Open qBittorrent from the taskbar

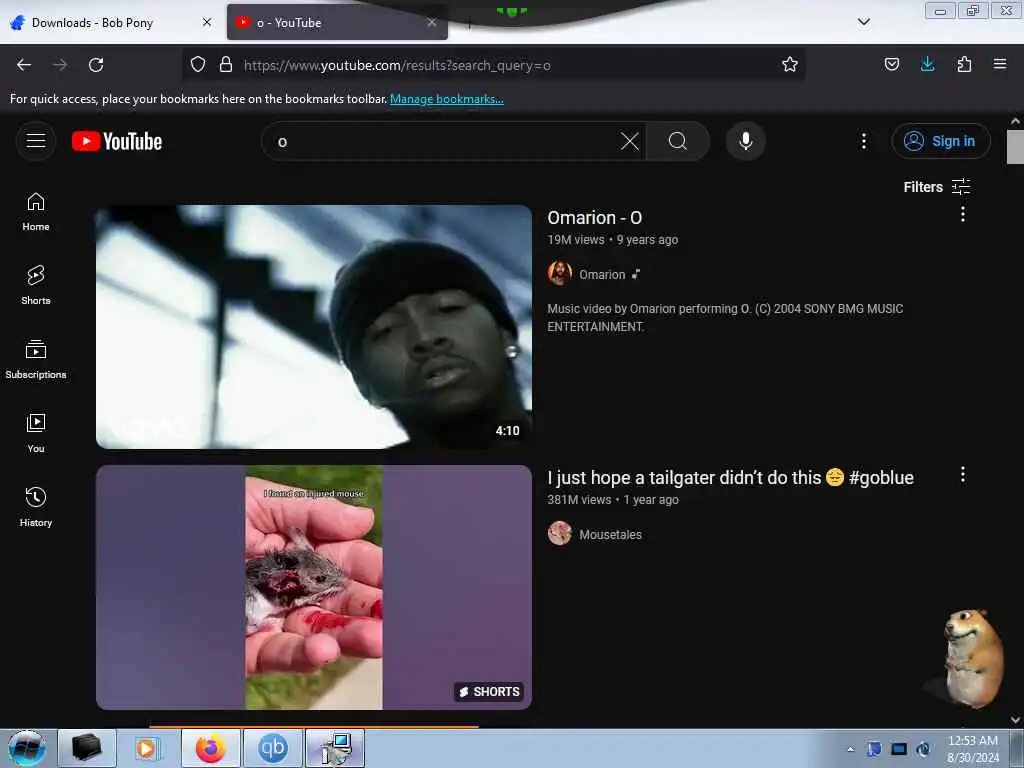(273, 748)
